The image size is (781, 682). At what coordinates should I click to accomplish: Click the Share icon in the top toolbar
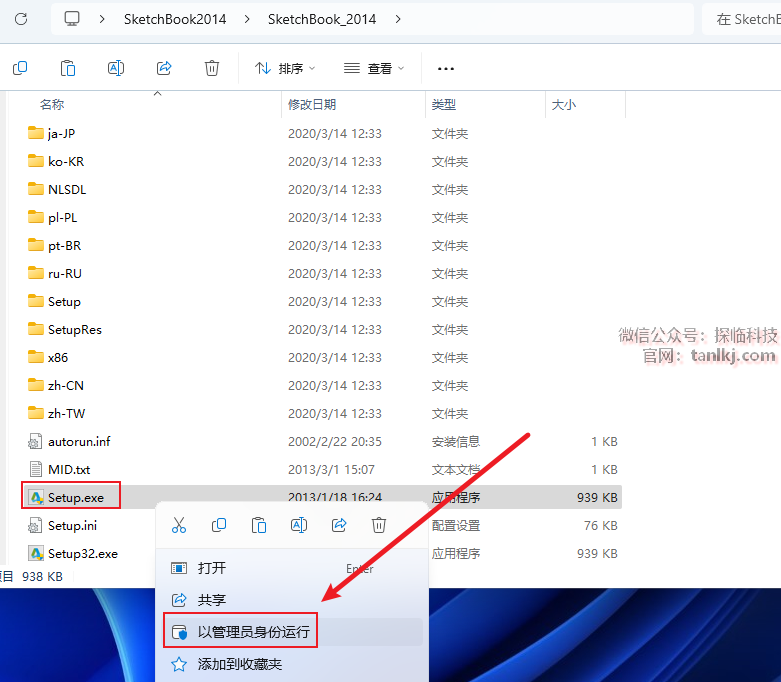tap(164, 68)
